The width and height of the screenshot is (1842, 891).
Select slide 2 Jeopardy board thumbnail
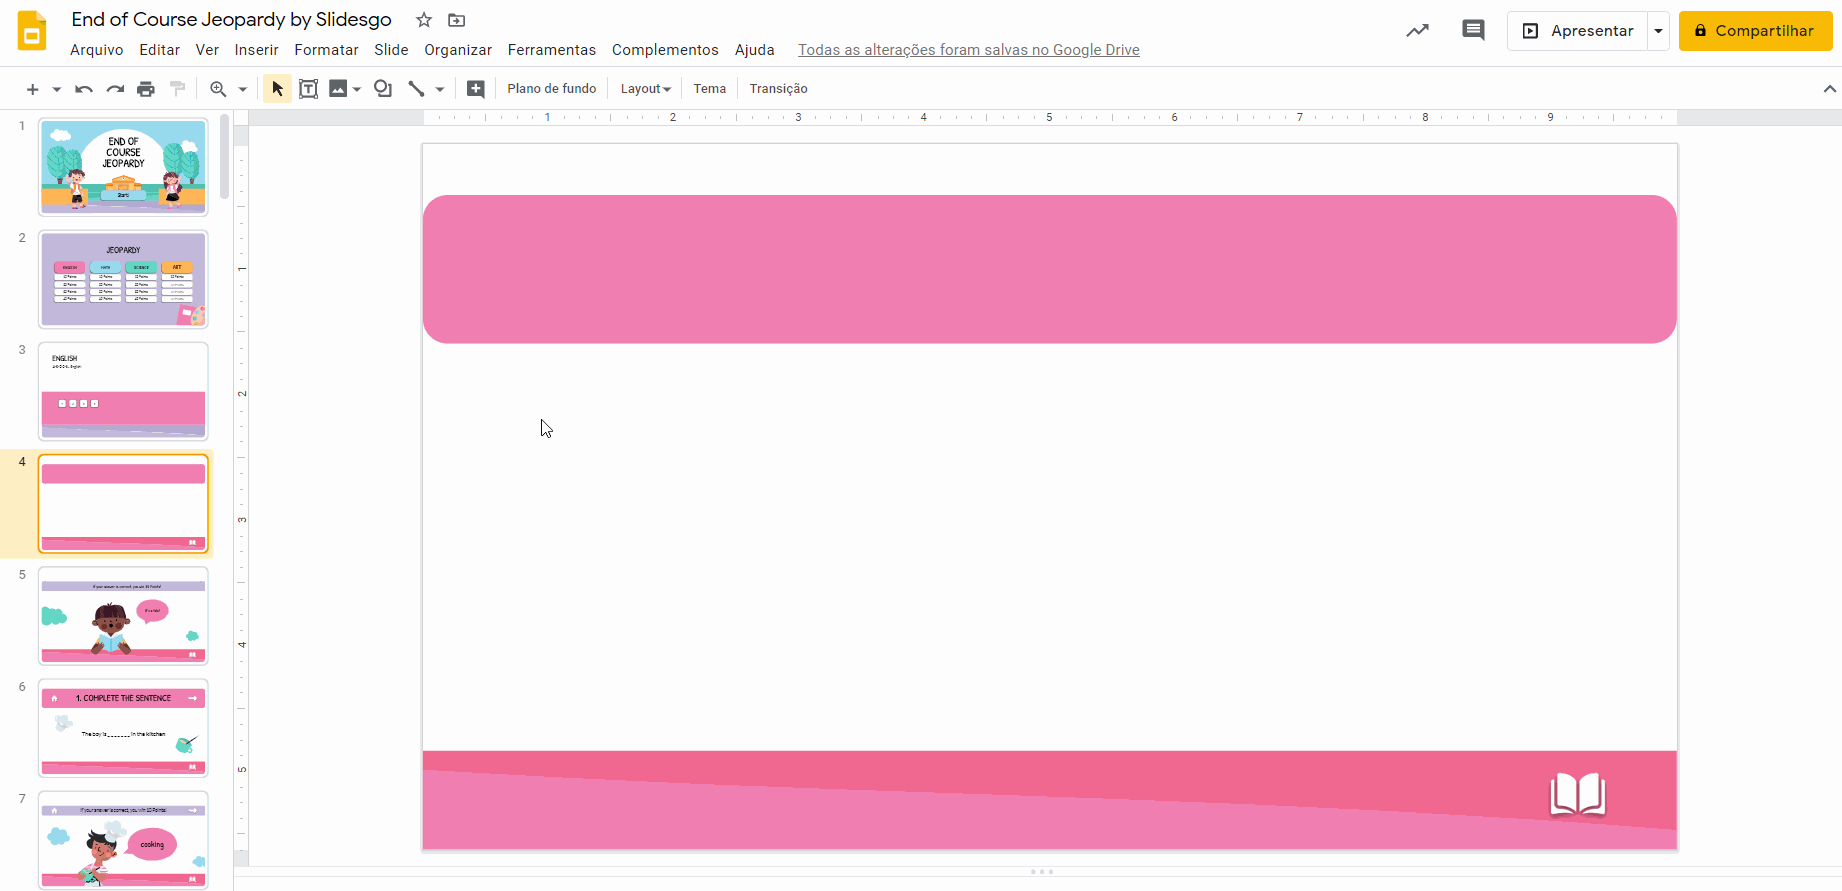(123, 279)
